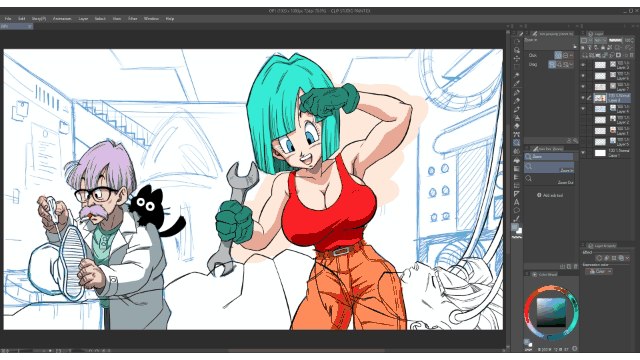Open the Animation menu

[62, 19]
